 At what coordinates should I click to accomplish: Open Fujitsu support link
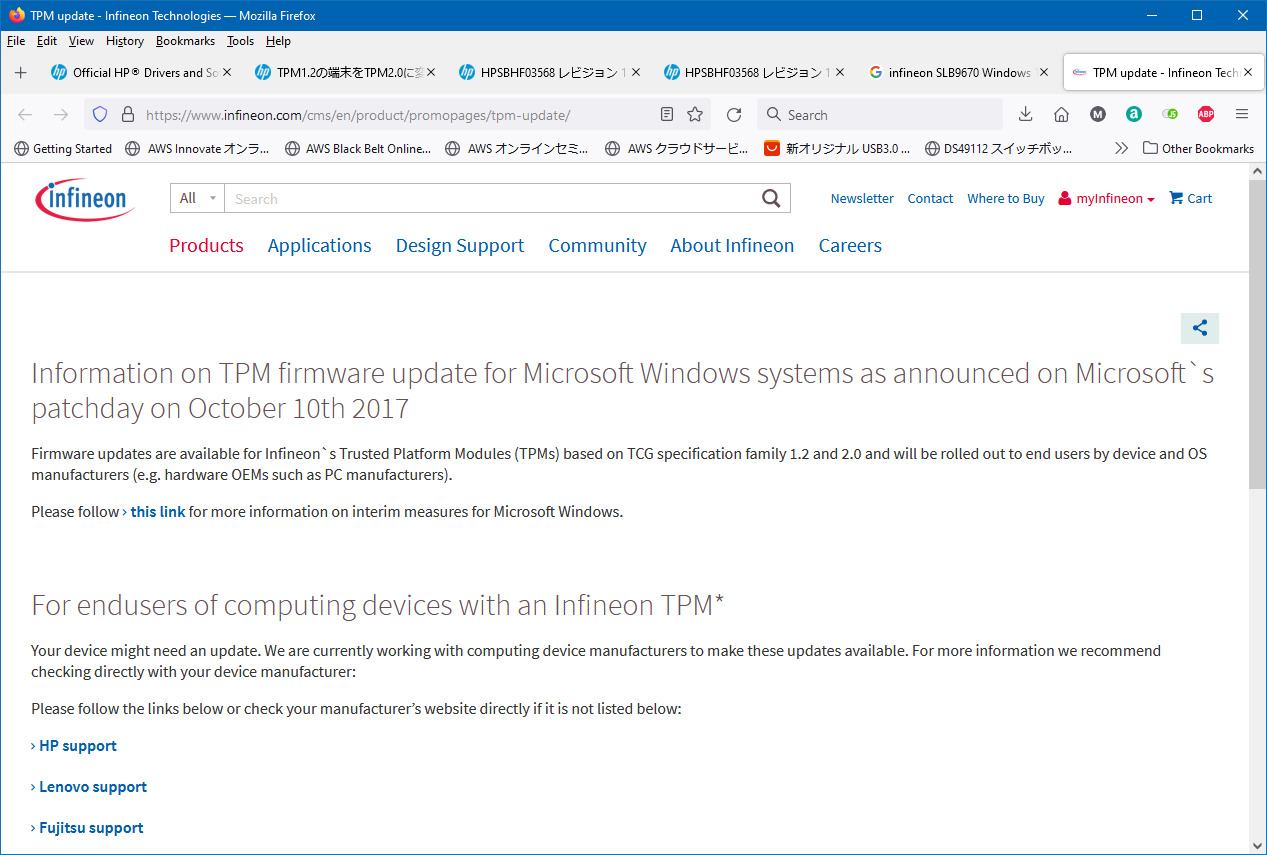tap(91, 828)
